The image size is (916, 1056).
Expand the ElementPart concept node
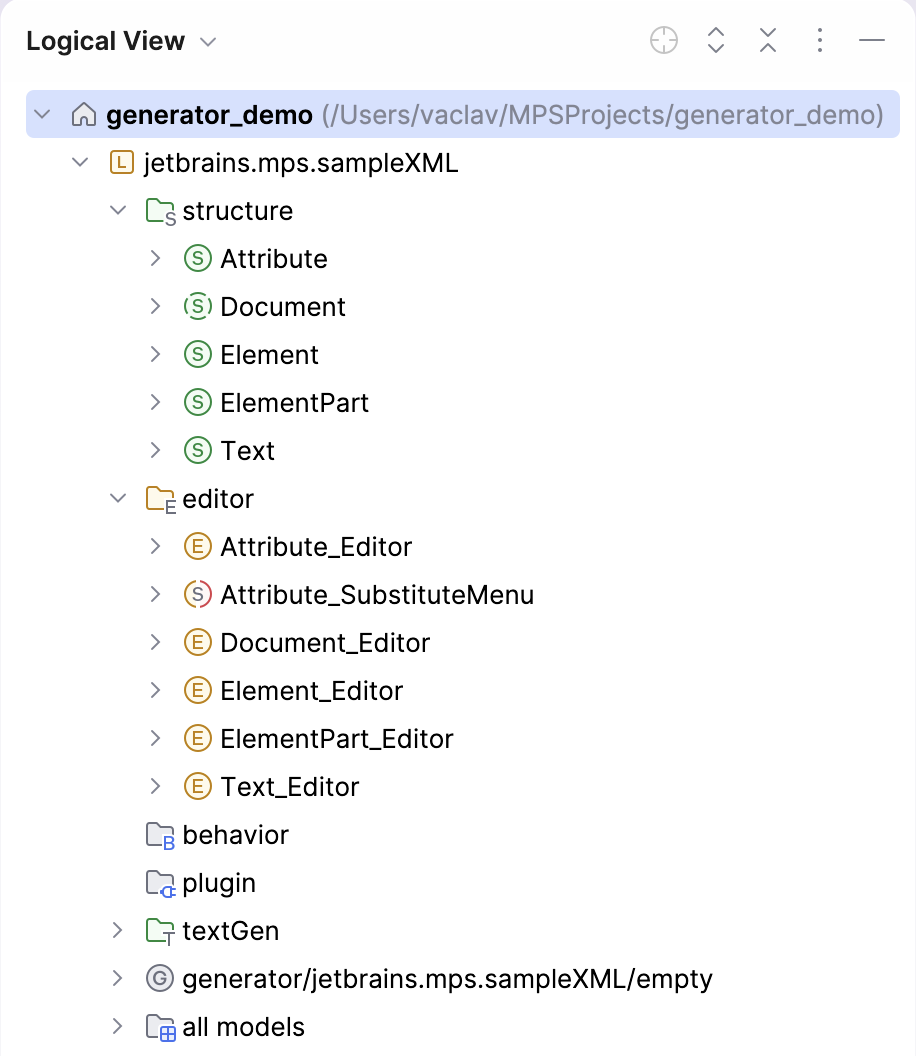[x=156, y=403]
